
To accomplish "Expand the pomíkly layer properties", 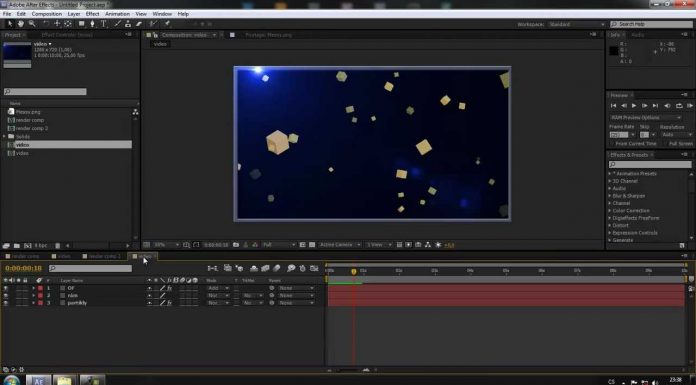I will coord(33,303).
